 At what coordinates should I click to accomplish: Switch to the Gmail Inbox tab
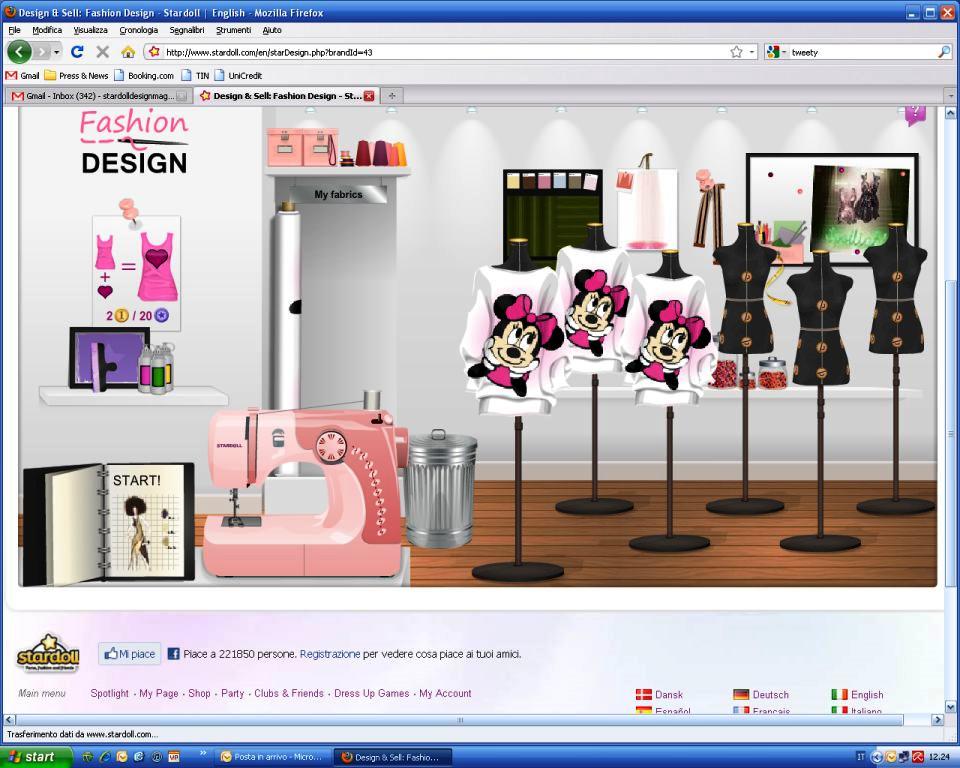(98, 96)
